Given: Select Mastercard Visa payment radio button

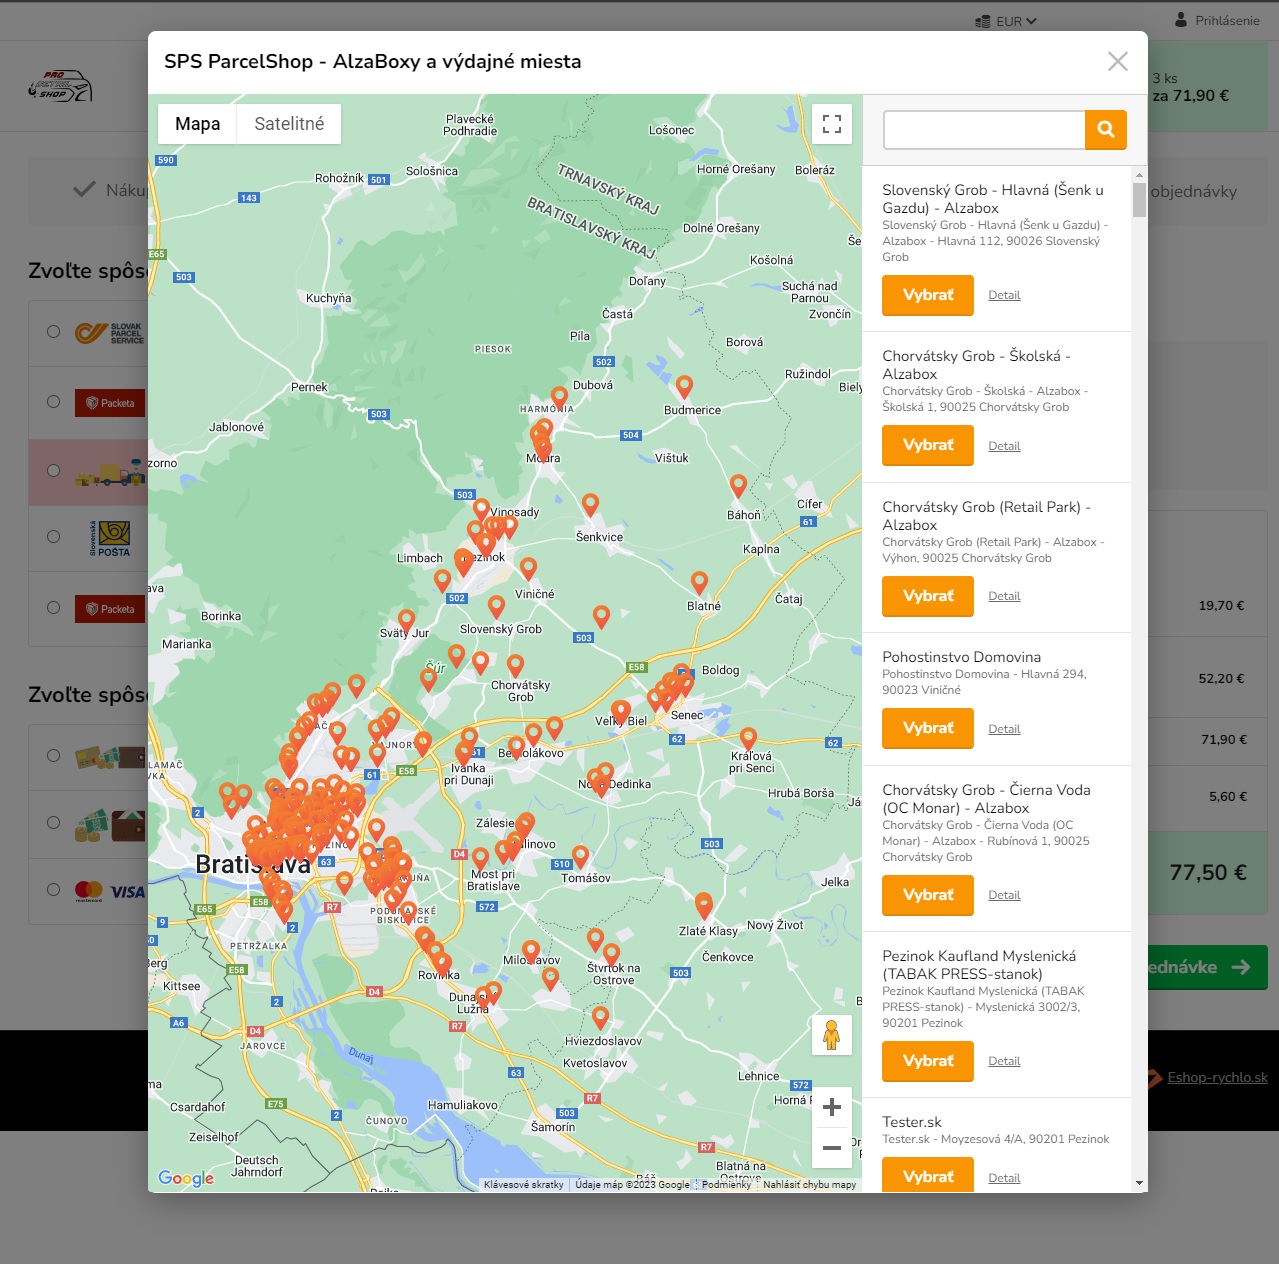Looking at the screenshot, I should click(x=53, y=889).
